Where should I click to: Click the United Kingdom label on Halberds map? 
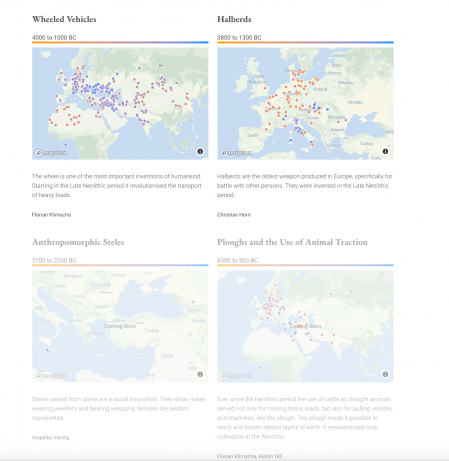click(258, 79)
